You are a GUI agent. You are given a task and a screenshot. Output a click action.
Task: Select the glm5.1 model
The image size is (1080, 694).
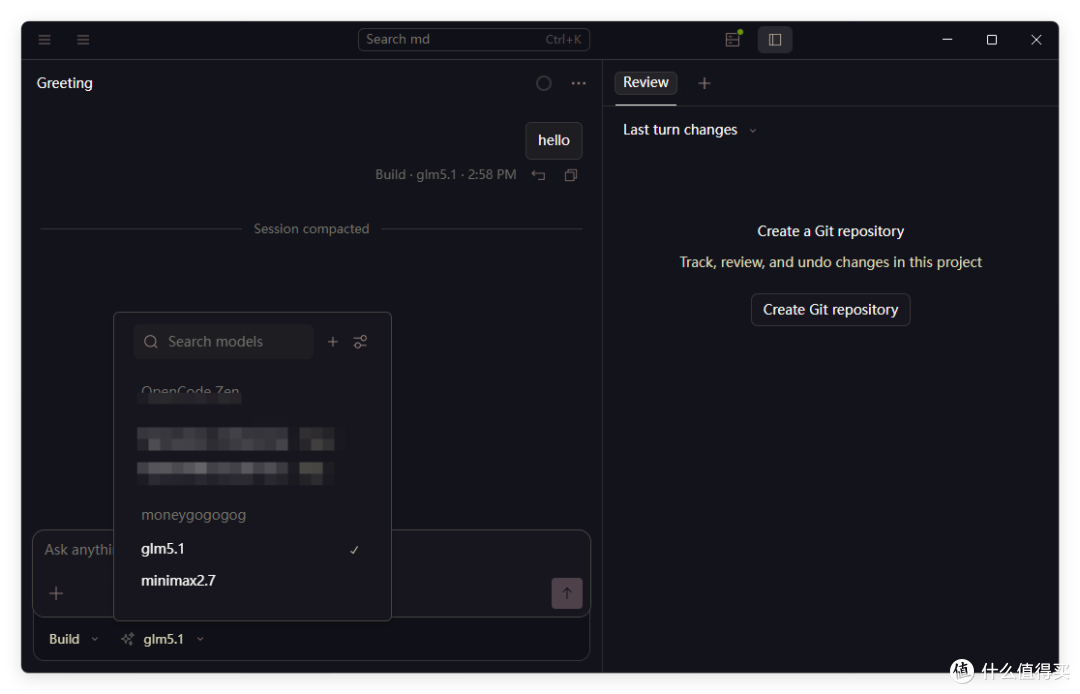click(x=252, y=549)
